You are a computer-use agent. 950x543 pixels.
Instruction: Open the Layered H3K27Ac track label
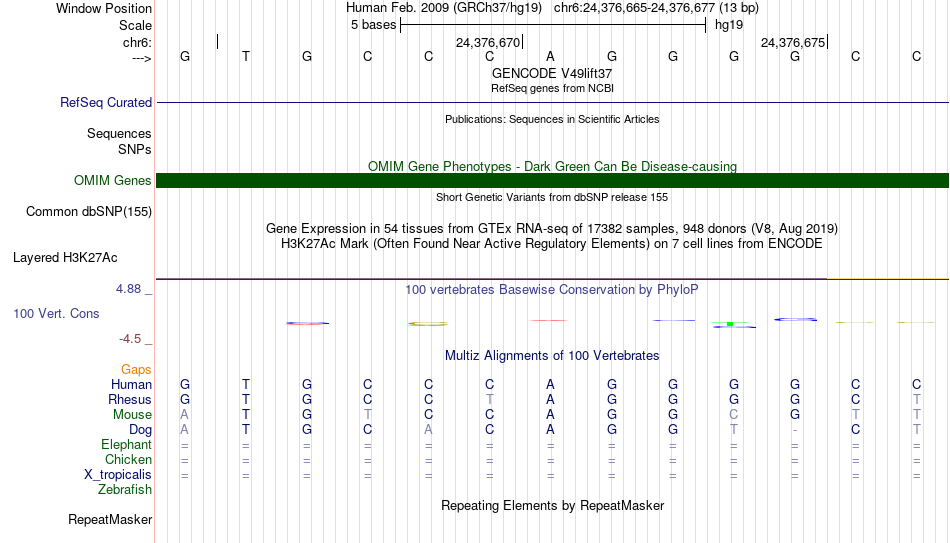coord(65,258)
